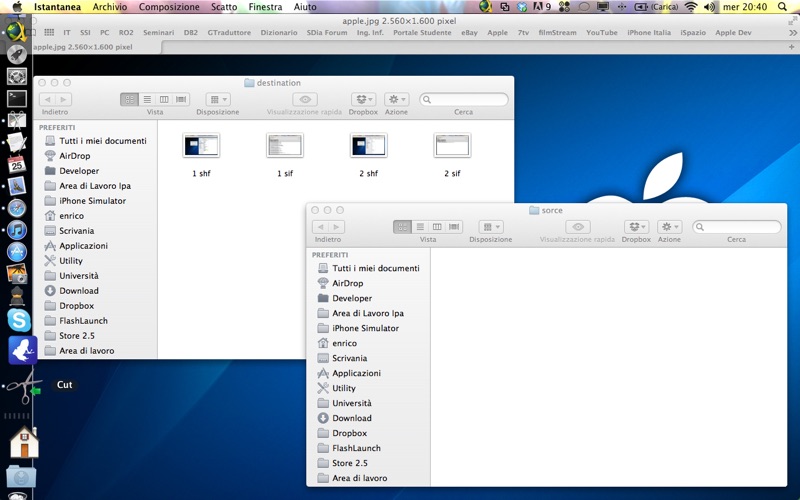The width and height of the screenshot is (800, 500).
Task: Click the Spotlight magnifier in menu bar
Action: coord(782,7)
